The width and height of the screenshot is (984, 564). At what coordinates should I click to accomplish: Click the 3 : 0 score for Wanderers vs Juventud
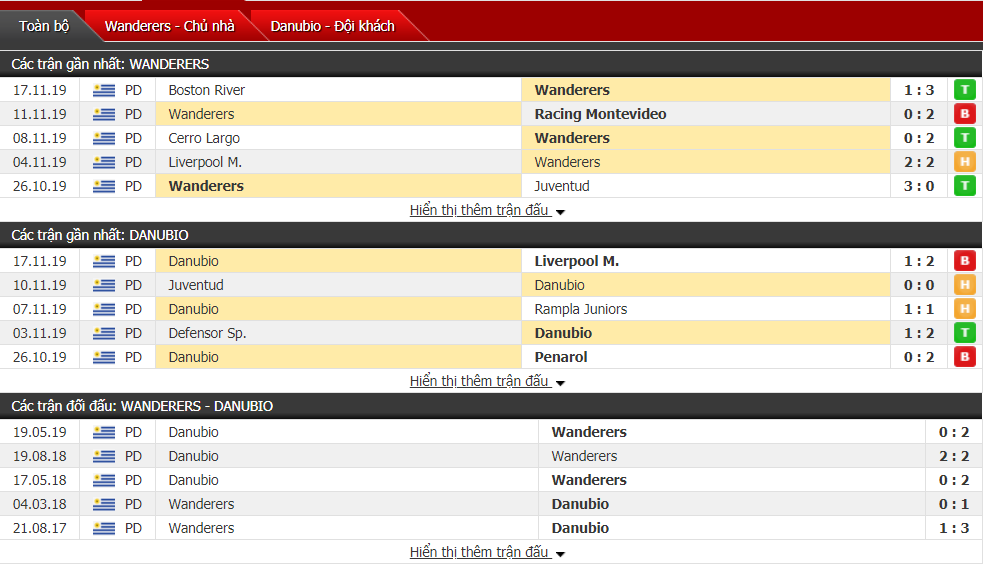[919, 186]
